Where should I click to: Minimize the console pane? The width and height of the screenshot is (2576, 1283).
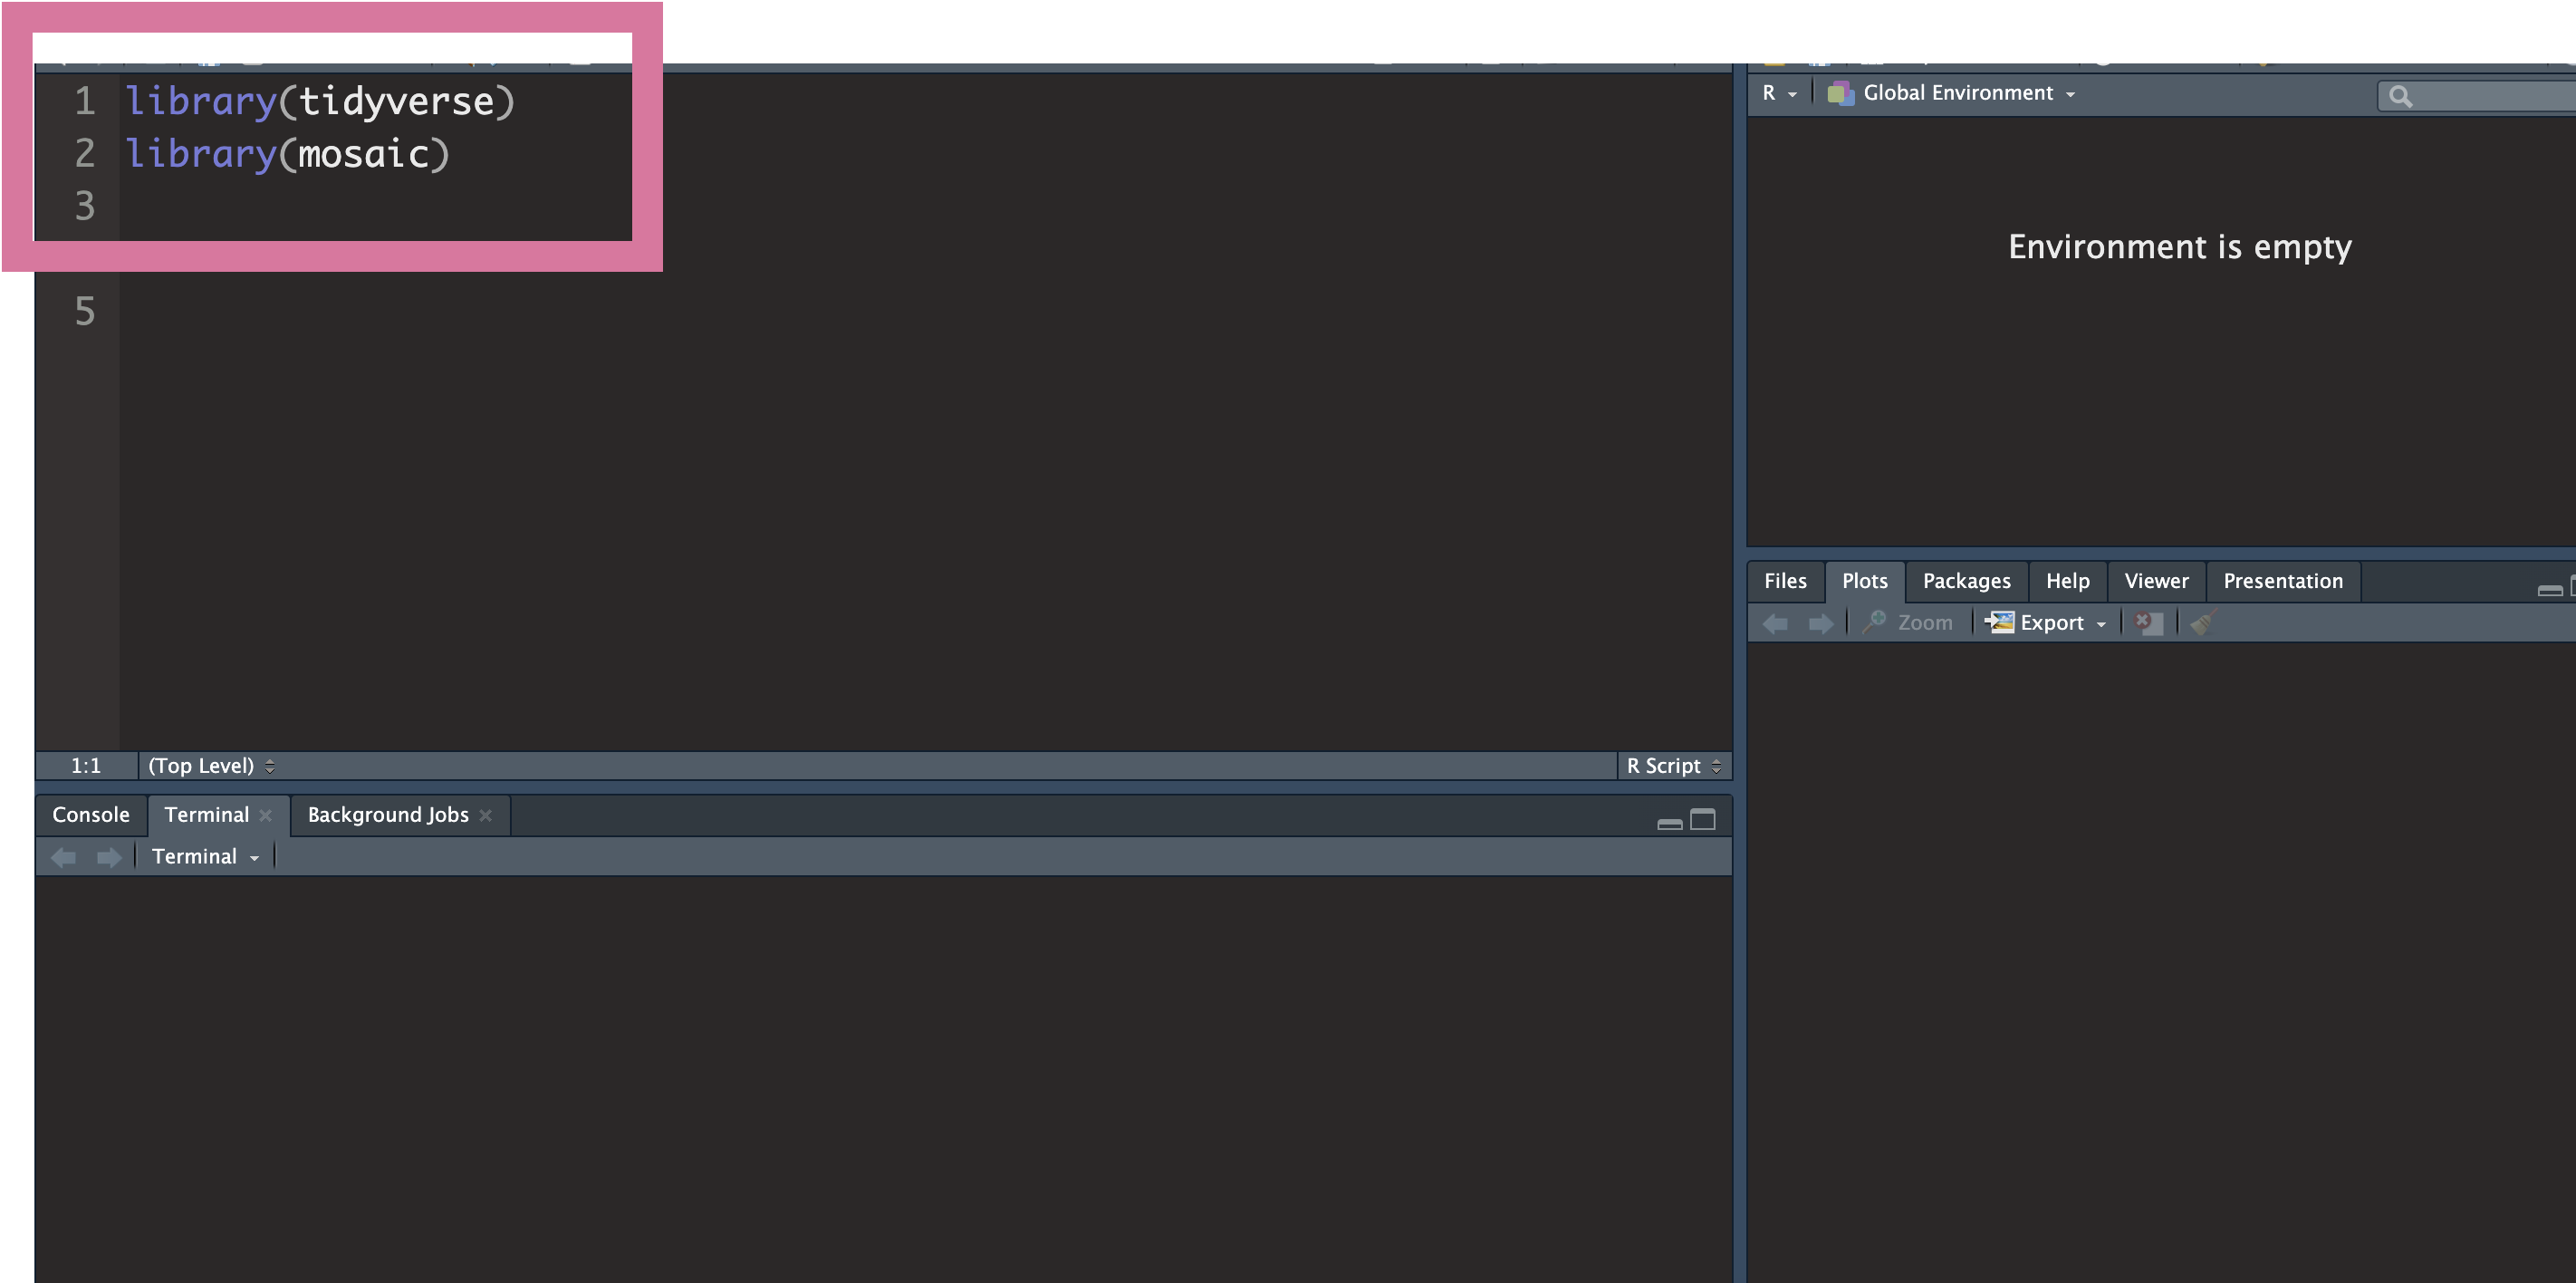click(x=1669, y=823)
